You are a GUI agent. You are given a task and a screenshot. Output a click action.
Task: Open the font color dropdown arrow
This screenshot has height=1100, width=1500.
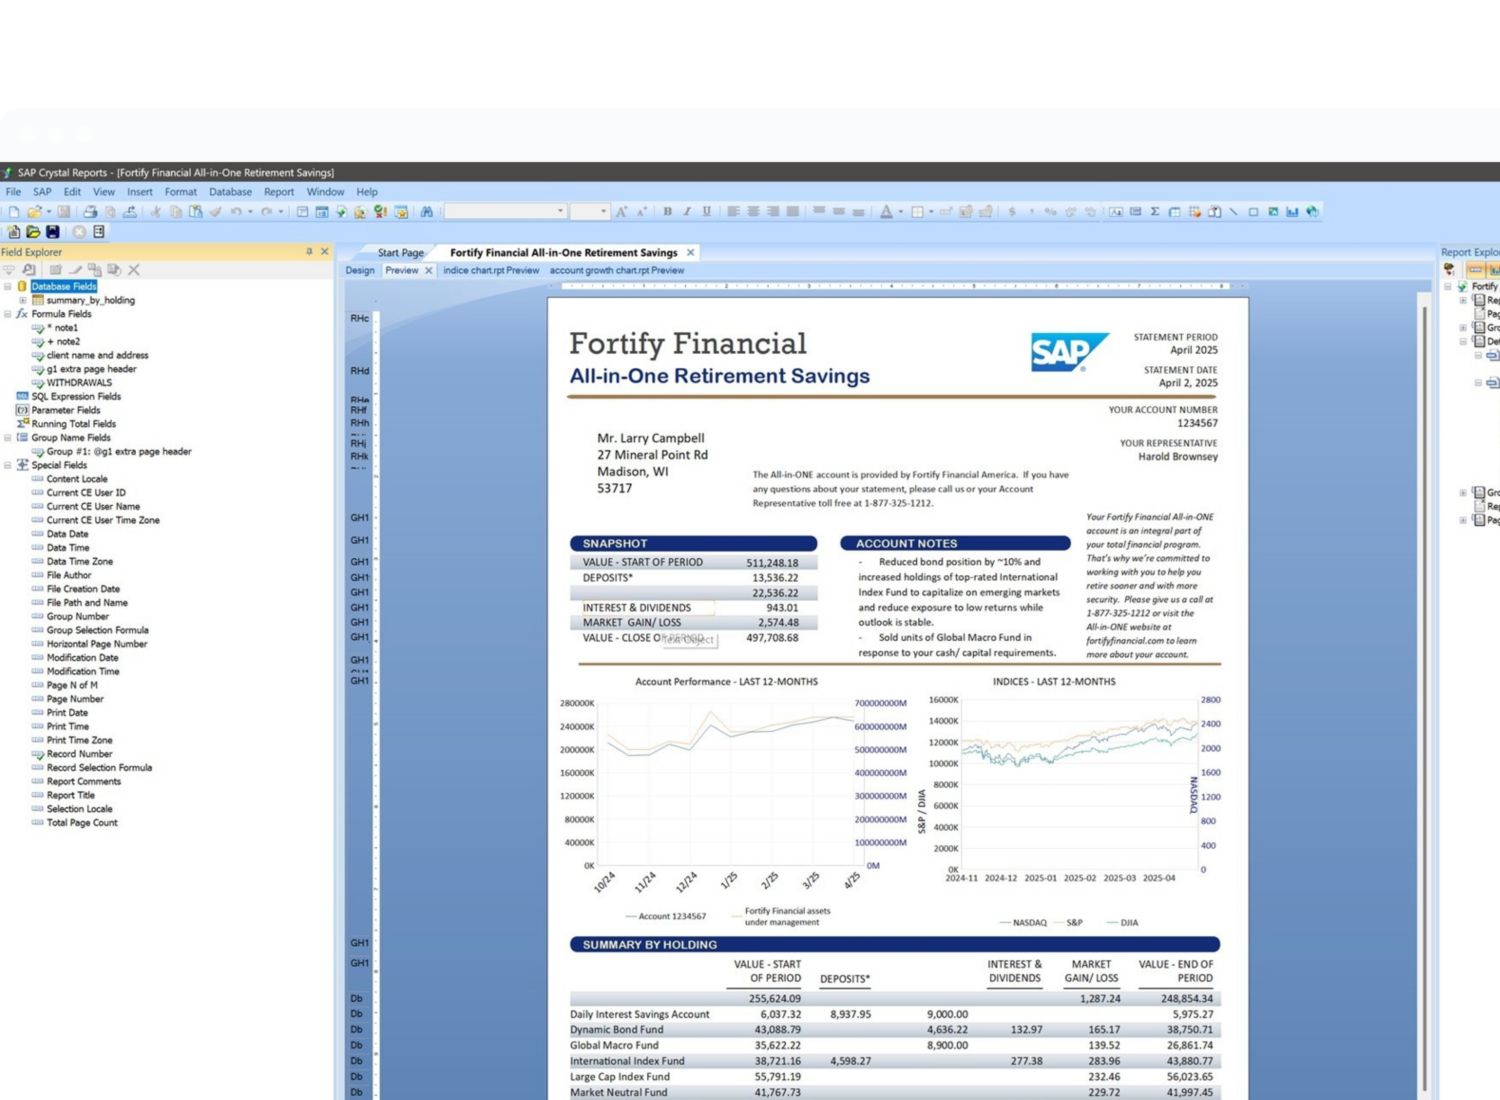(x=900, y=212)
